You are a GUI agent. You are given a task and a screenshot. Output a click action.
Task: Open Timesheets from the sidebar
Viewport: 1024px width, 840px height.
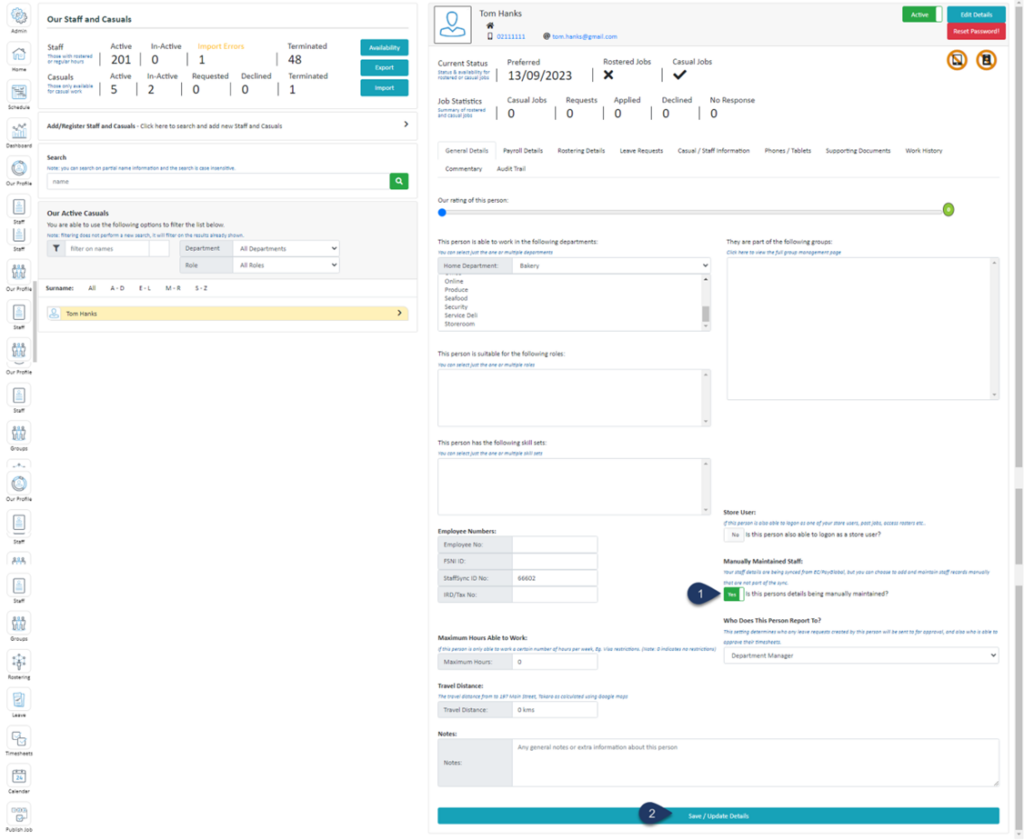click(x=19, y=741)
